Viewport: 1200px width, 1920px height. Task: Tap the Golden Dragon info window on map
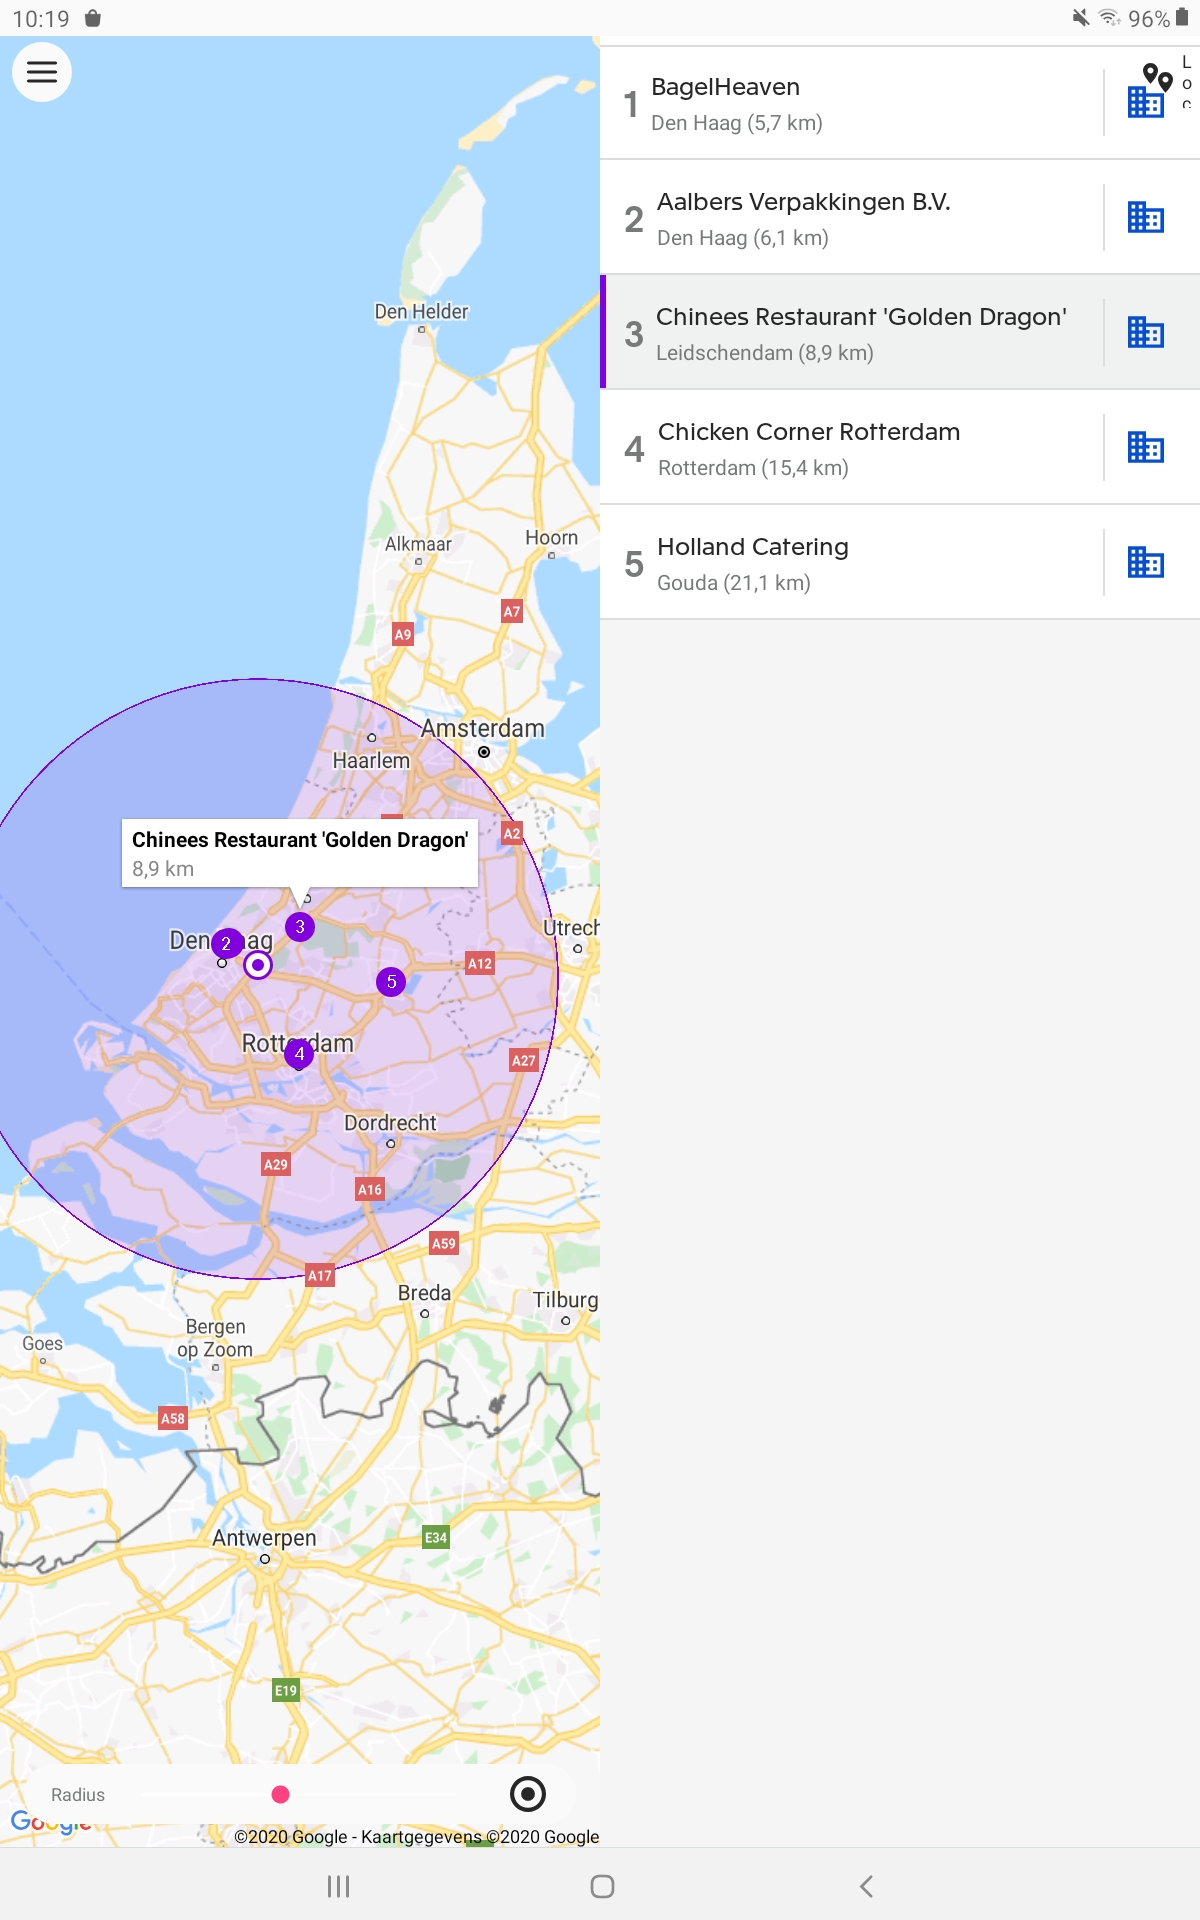pos(300,853)
